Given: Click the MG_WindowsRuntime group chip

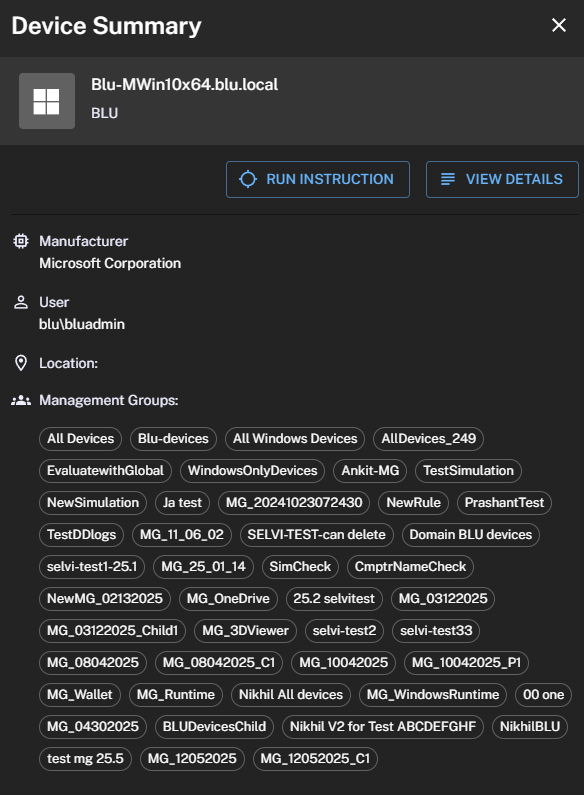Looking at the screenshot, I should (433, 694).
